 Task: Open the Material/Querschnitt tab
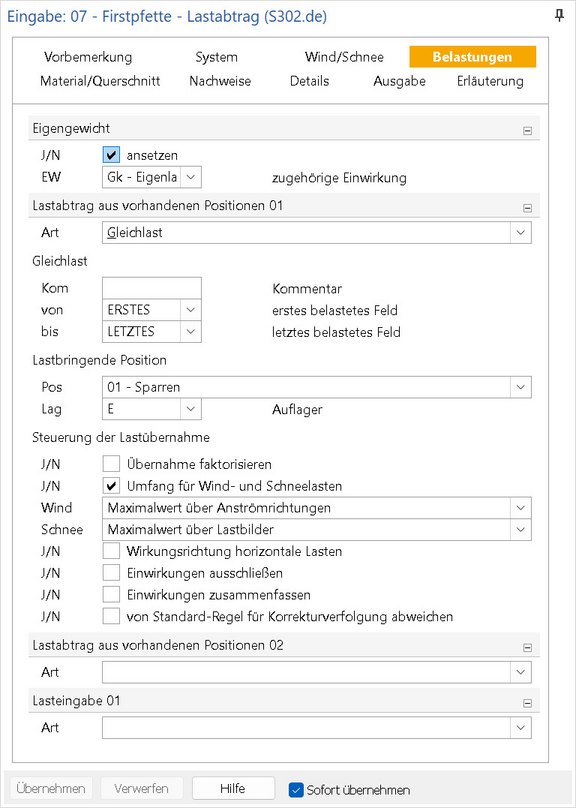[x=100, y=81]
